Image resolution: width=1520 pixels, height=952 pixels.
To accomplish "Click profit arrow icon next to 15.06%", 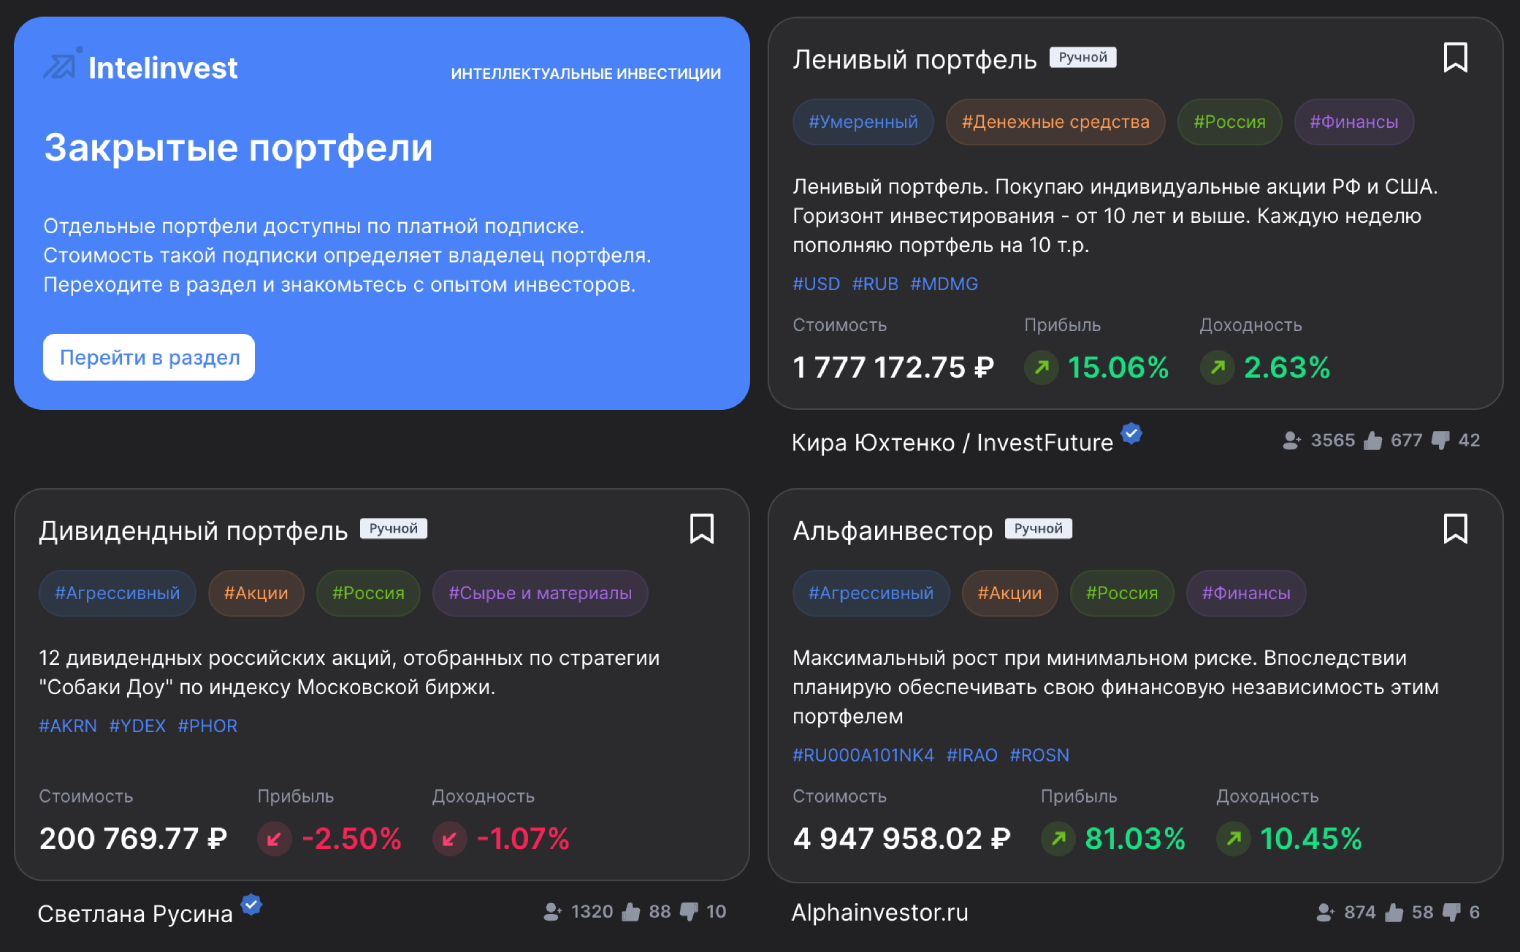I will point(1041,367).
